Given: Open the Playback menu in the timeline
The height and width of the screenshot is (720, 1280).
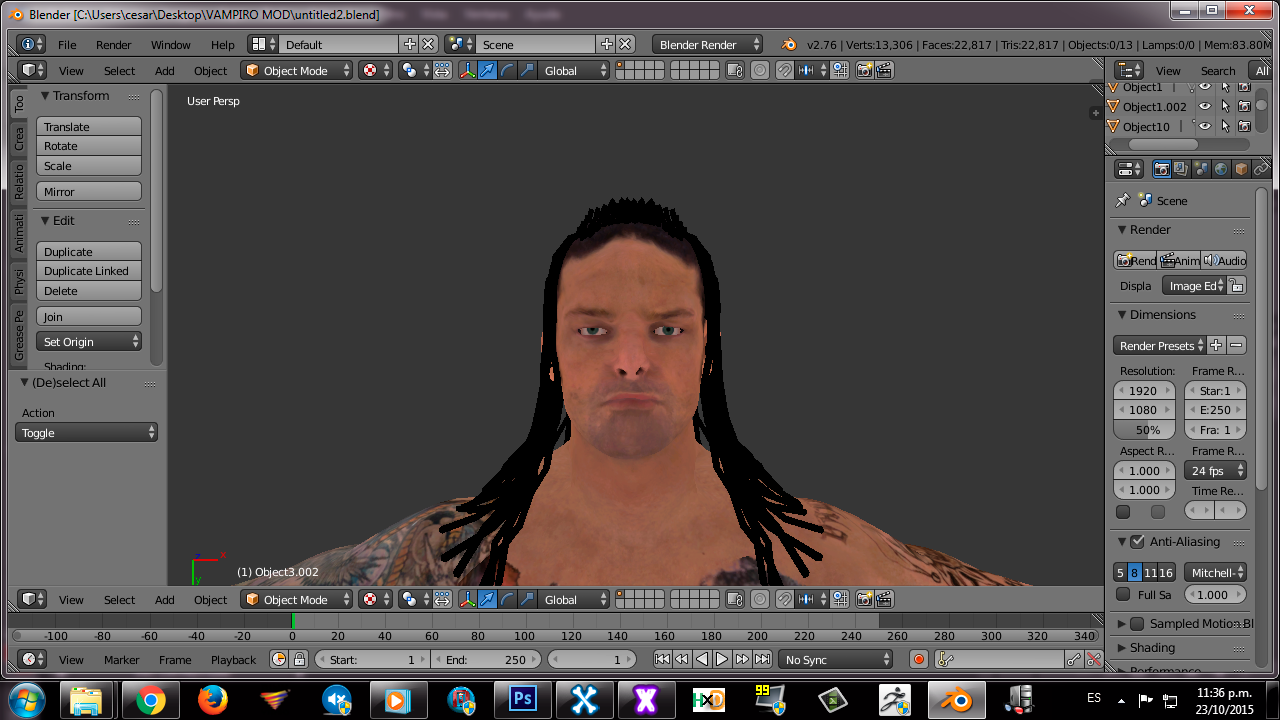Looking at the screenshot, I should click(233, 659).
